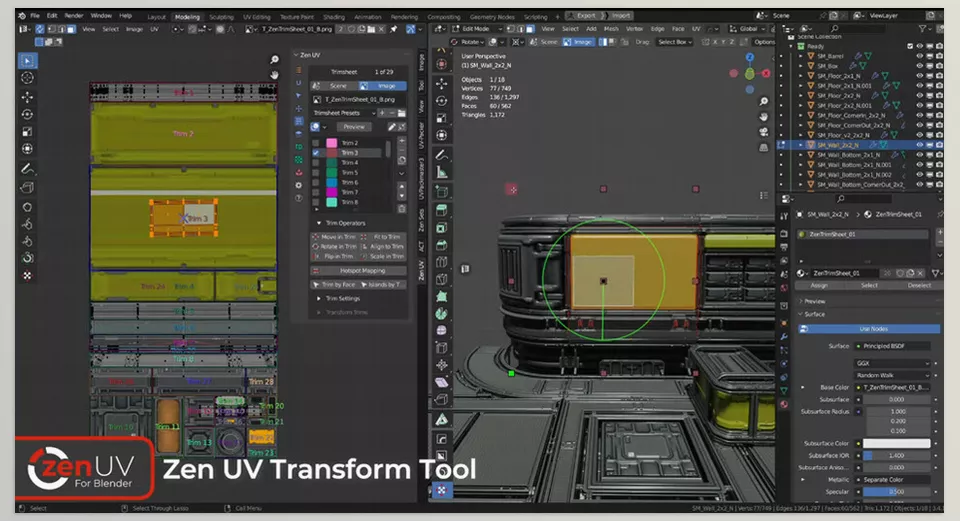Screen dimensions: 960x521
Task: Open the File menu
Action: 35,15
